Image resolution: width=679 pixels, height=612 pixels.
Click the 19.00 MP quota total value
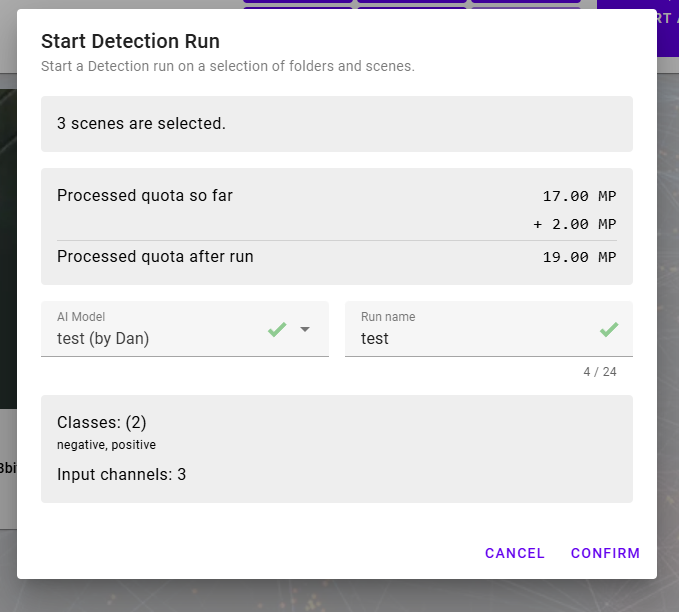579,257
